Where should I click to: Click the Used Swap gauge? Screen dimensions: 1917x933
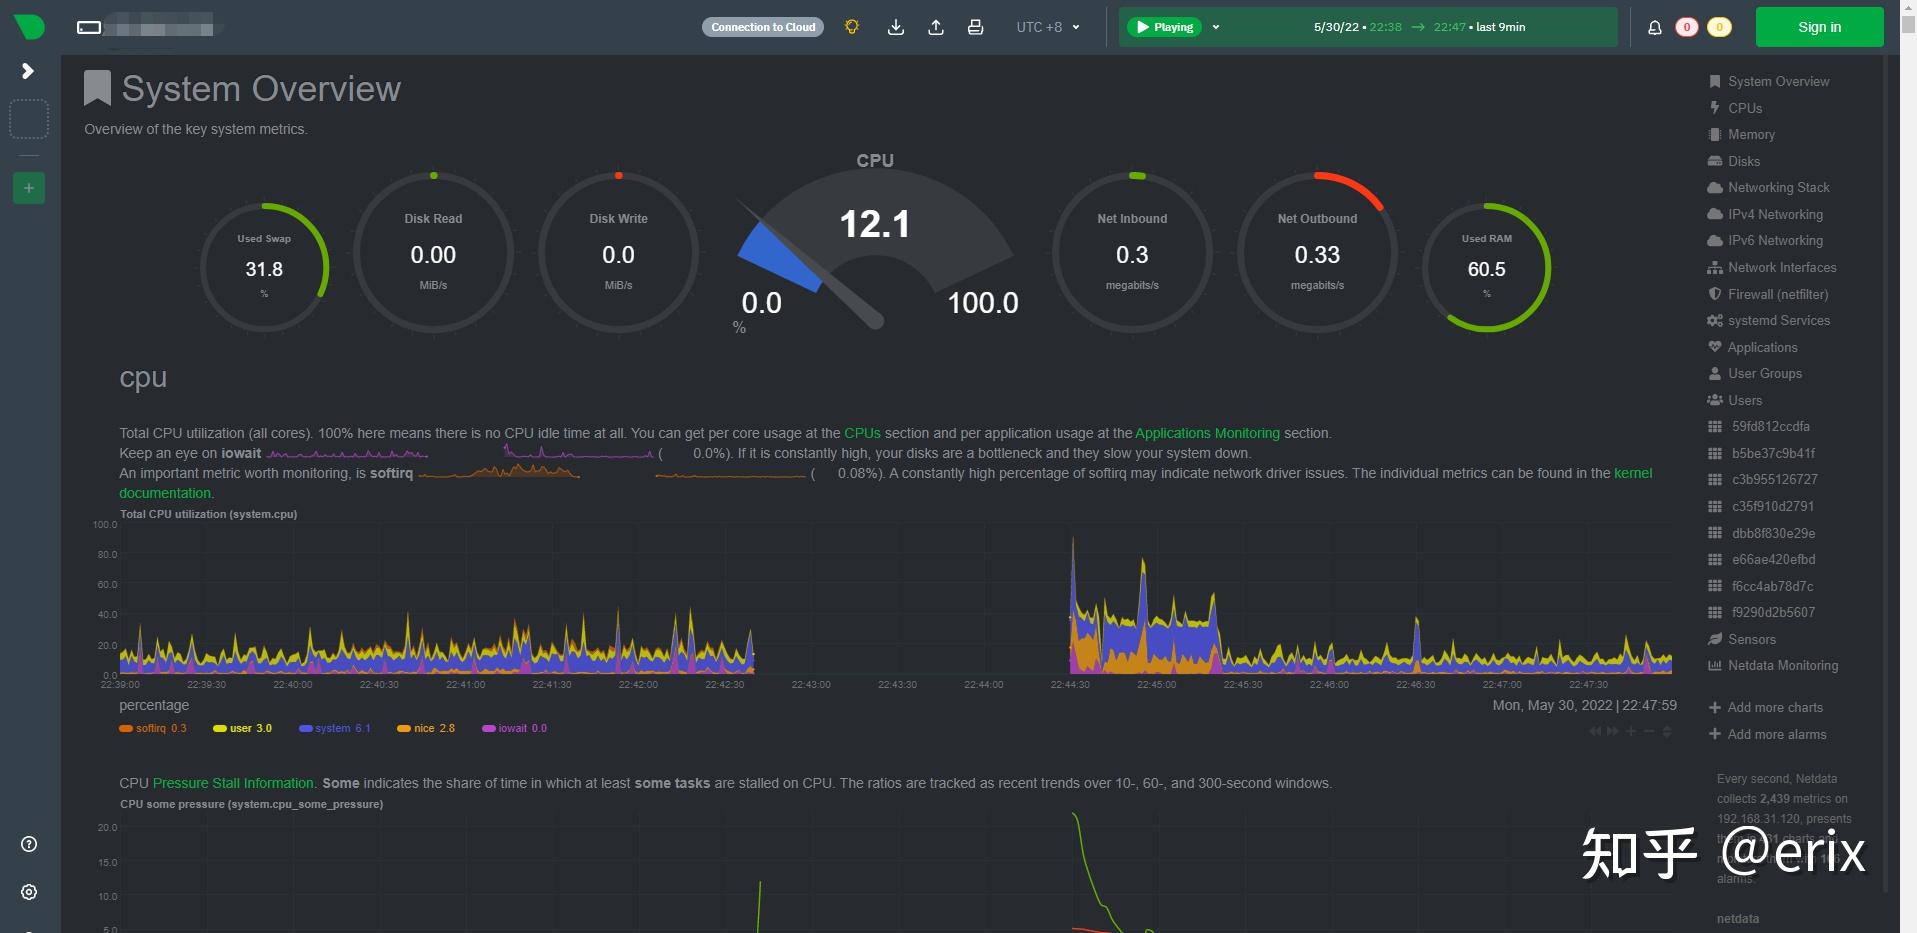tap(264, 268)
